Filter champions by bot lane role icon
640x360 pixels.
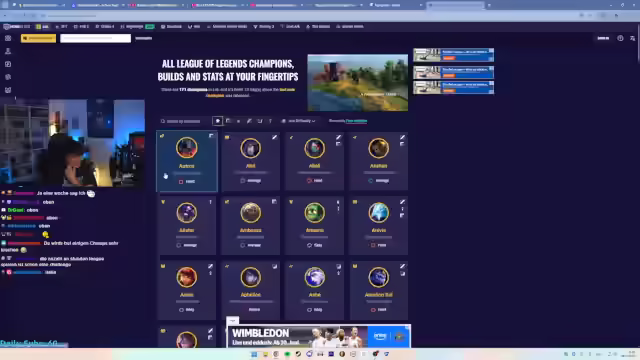(x=260, y=121)
